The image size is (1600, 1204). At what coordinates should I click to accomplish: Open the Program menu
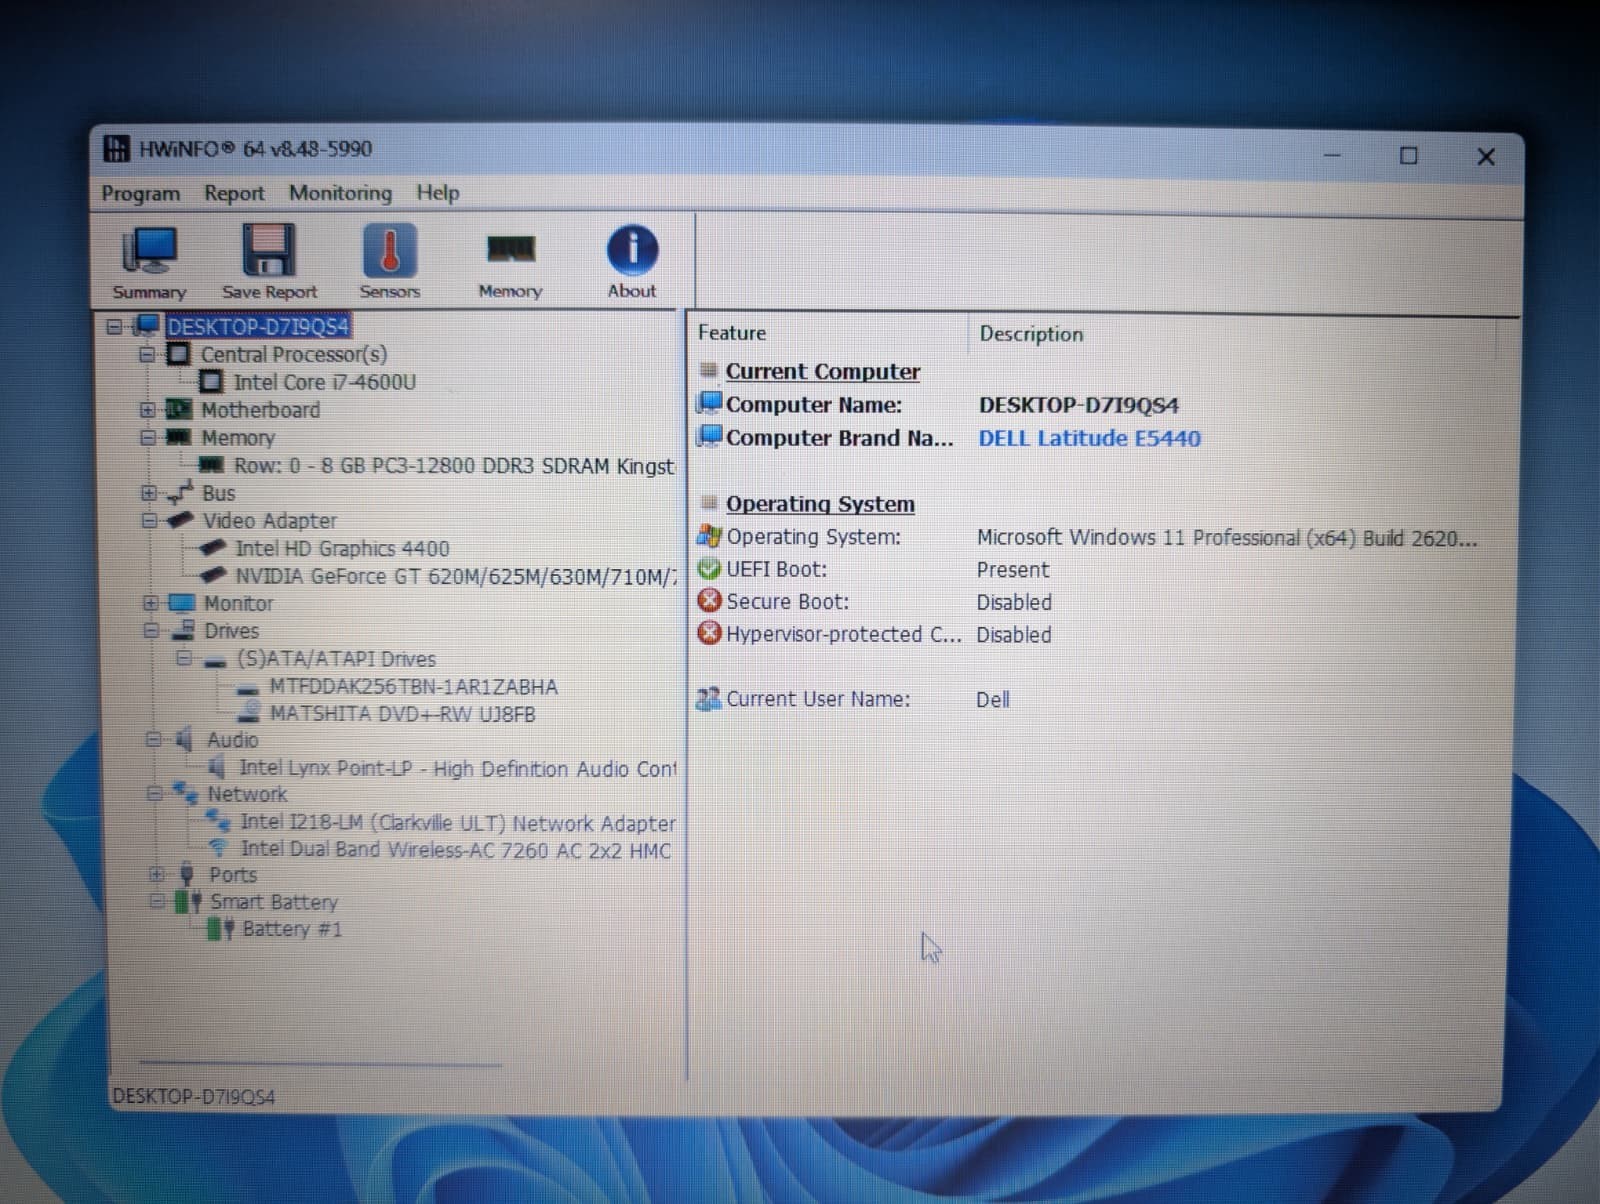click(x=141, y=193)
